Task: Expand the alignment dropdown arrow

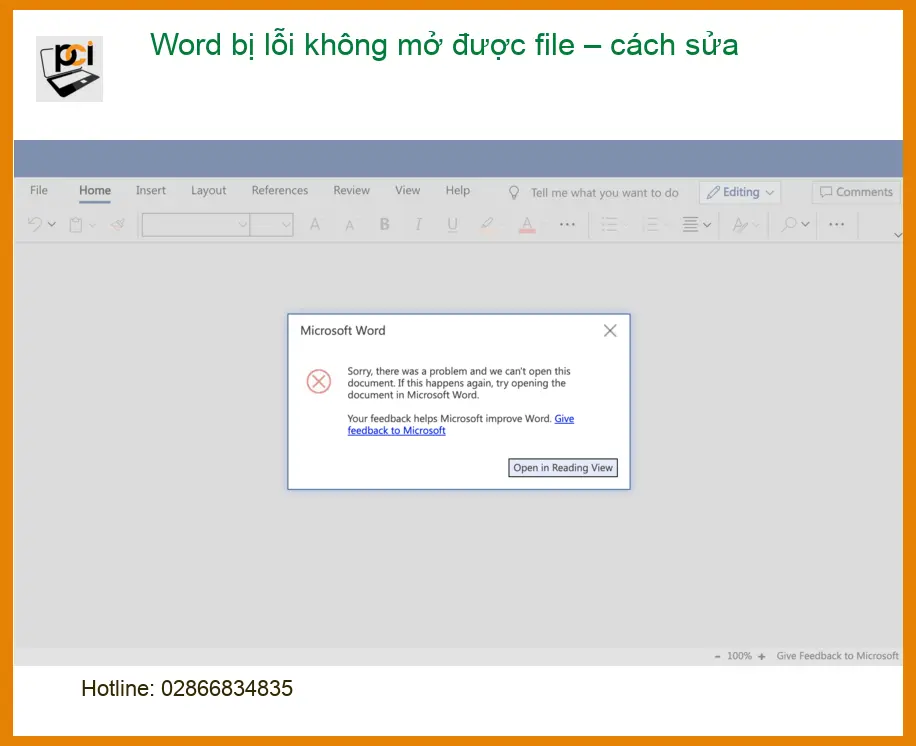Action: coord(707,225)
